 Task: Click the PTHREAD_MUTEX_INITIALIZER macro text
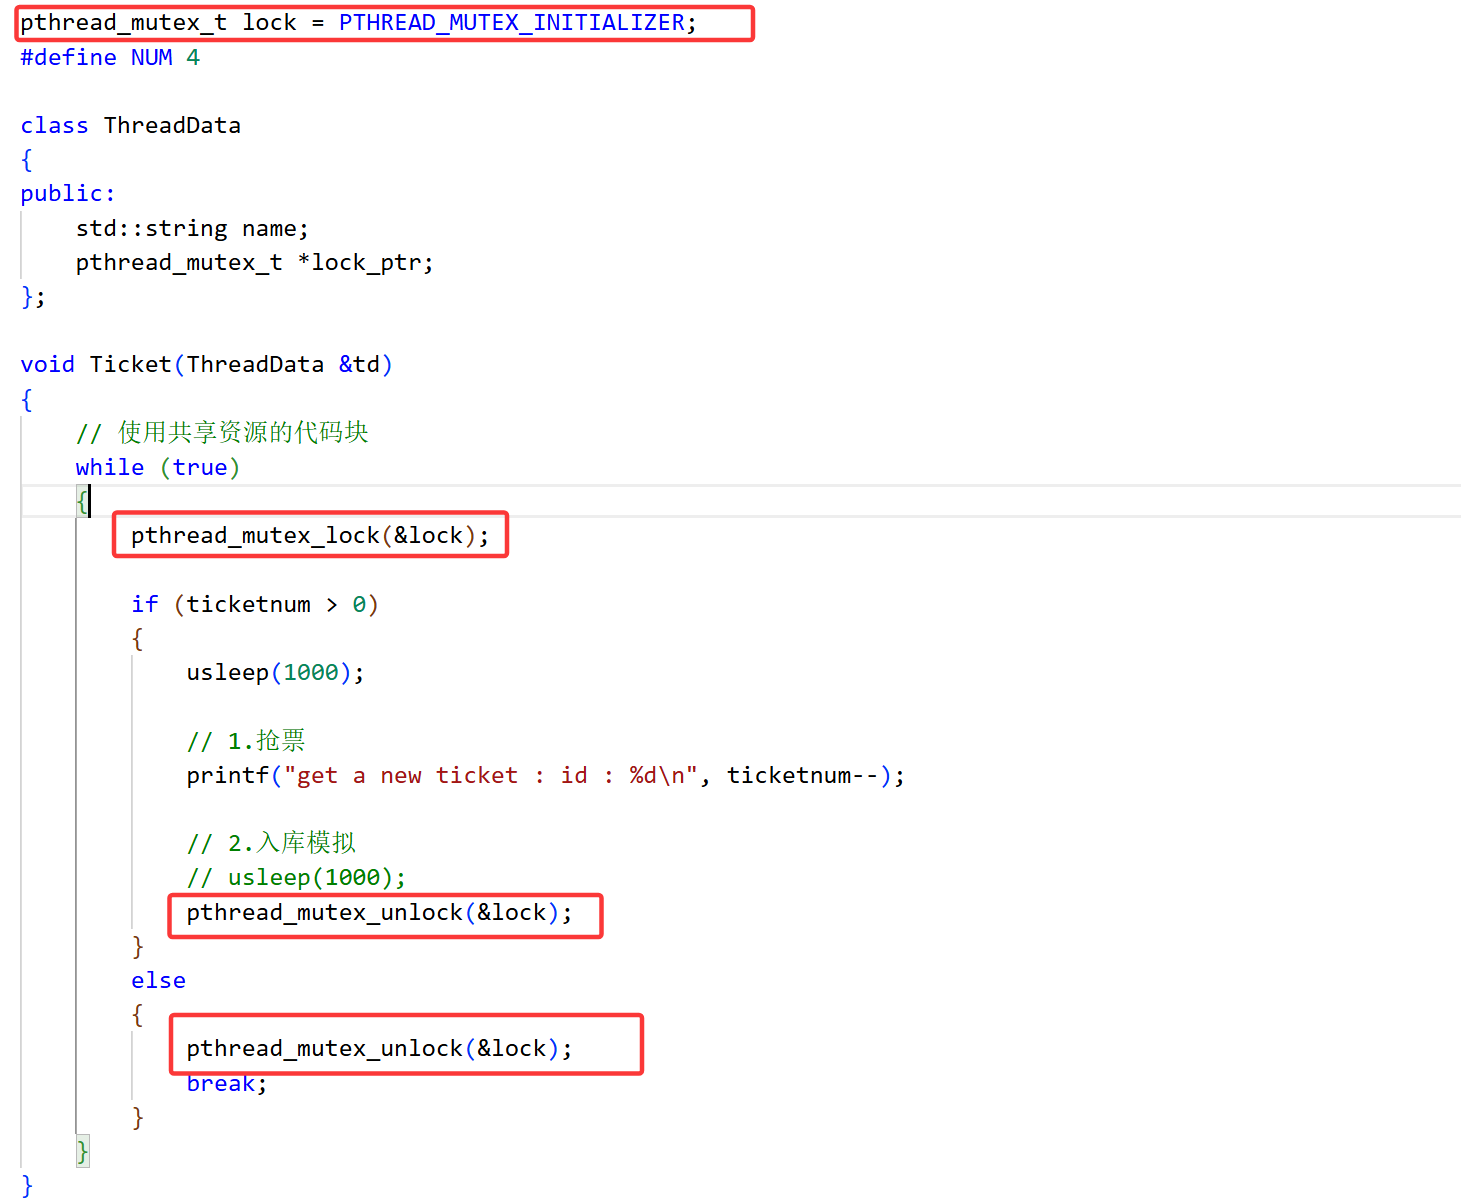point(512,22)
